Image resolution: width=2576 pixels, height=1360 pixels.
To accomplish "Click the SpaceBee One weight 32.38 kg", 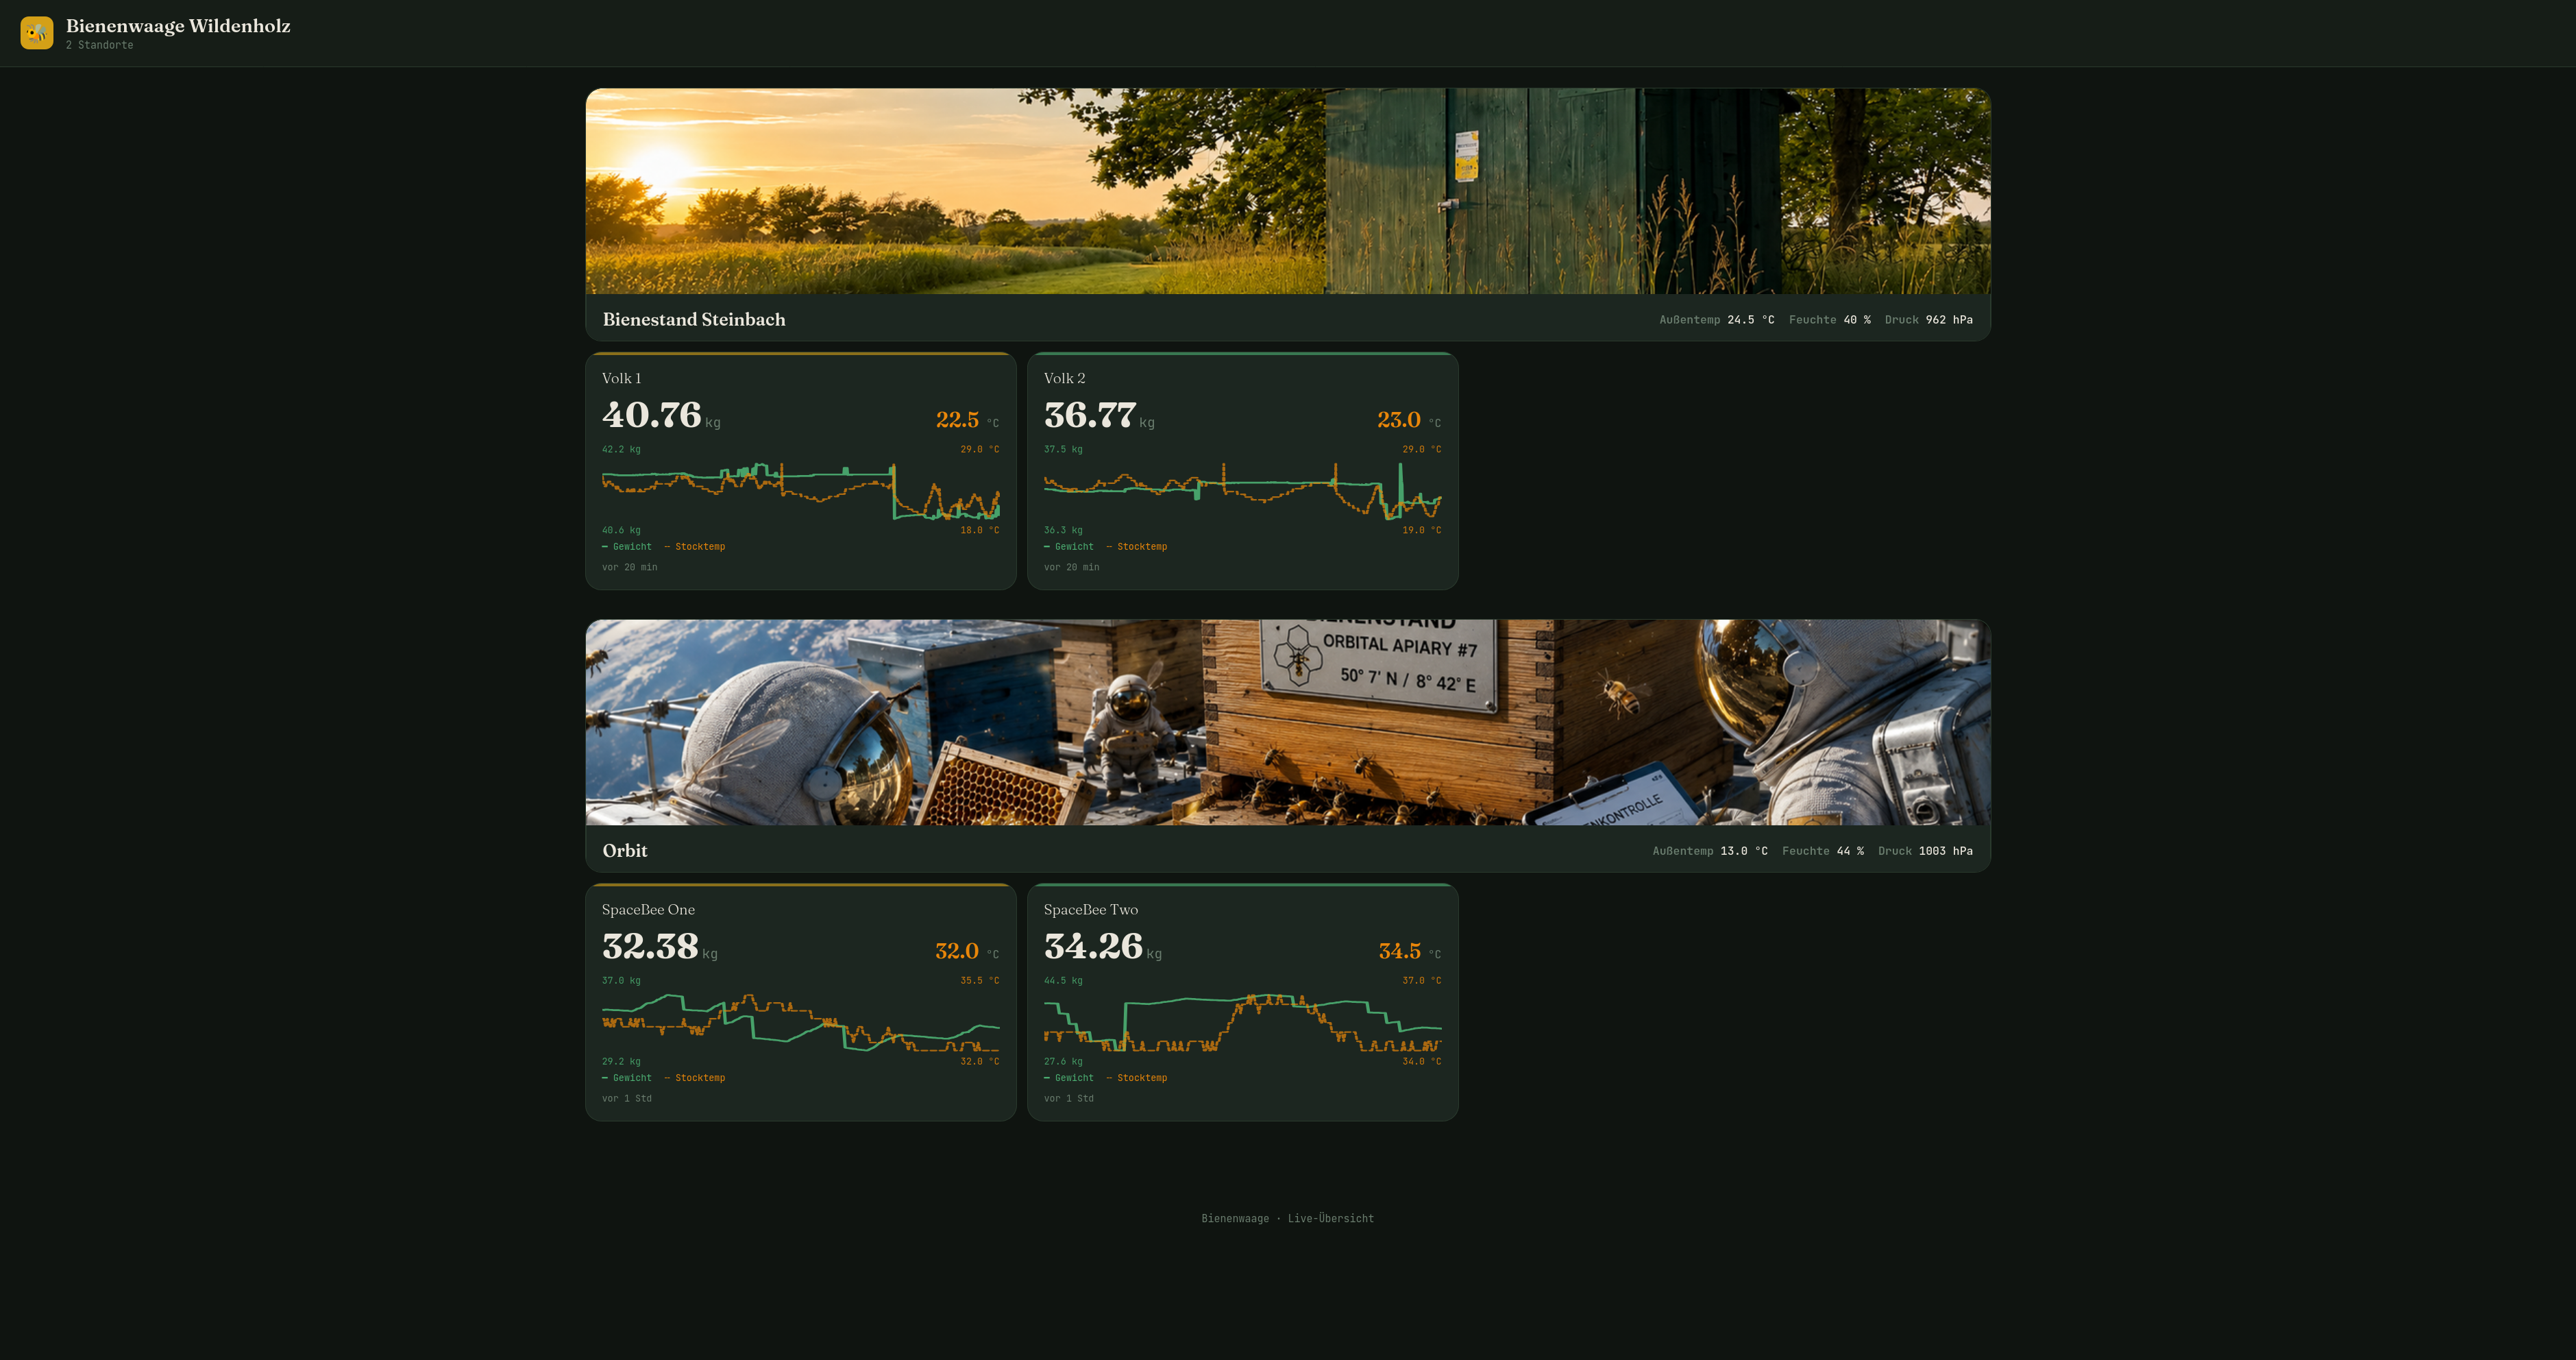I will (x=659, y=946).
